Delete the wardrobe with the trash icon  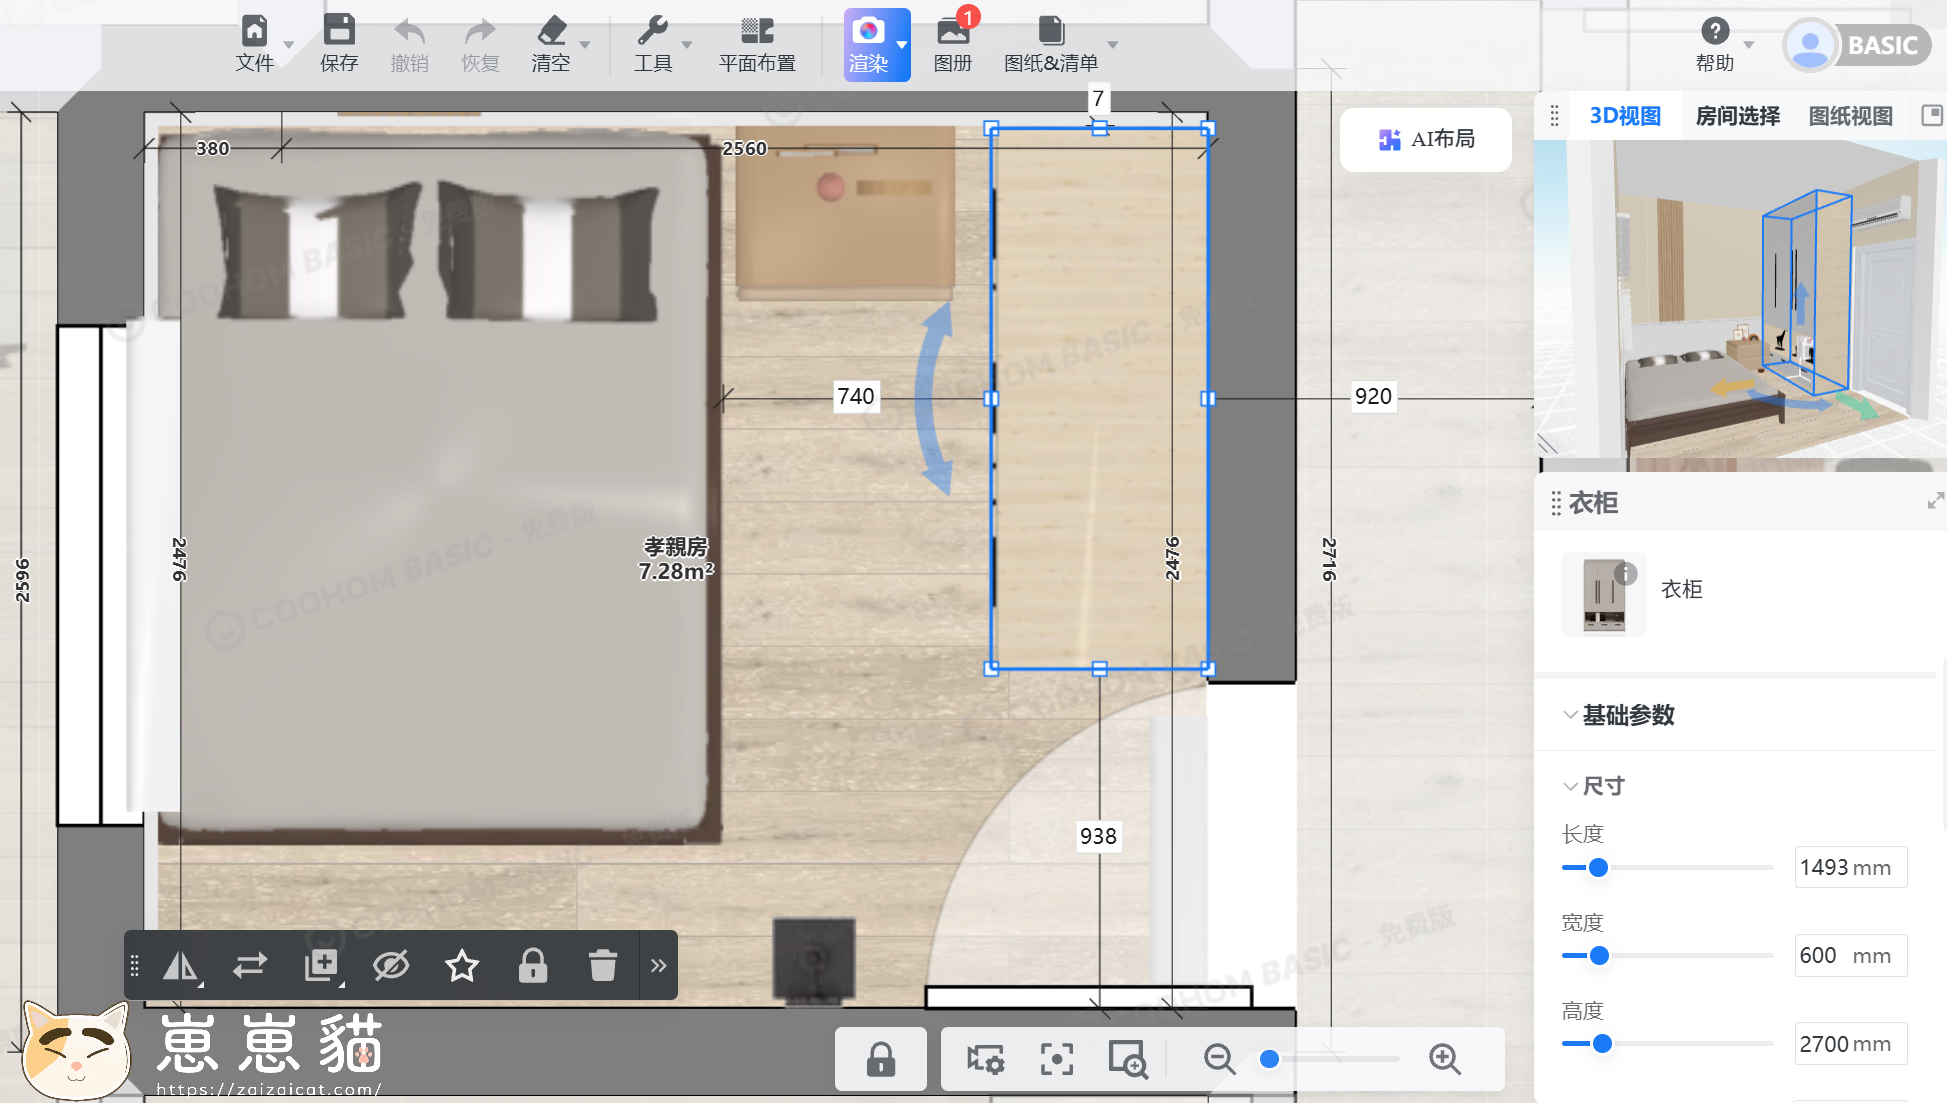coord(603,965)
